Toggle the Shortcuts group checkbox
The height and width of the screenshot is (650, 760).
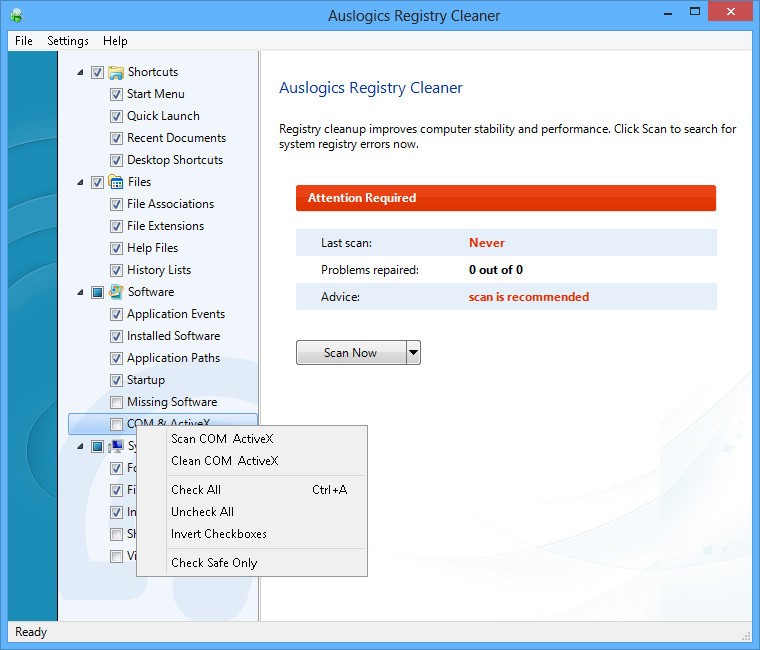click(97, 73)
